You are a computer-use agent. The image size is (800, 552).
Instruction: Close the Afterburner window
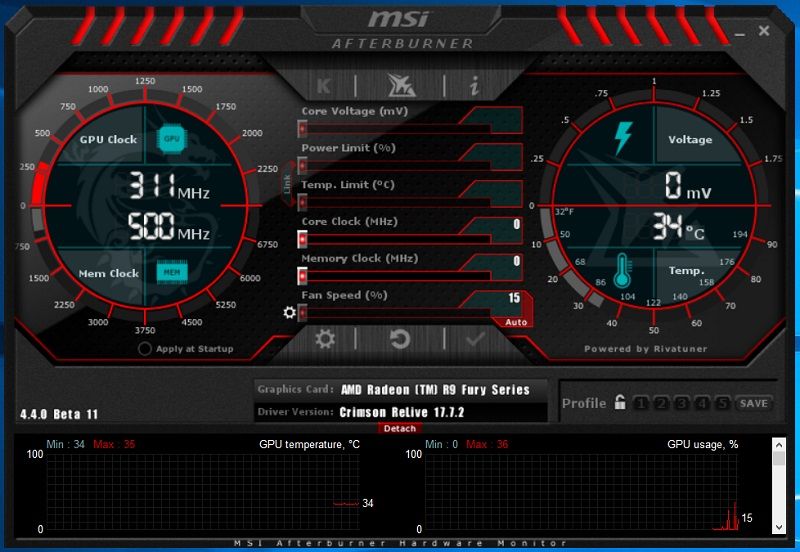pyautogui.click(x=764, y=31)
